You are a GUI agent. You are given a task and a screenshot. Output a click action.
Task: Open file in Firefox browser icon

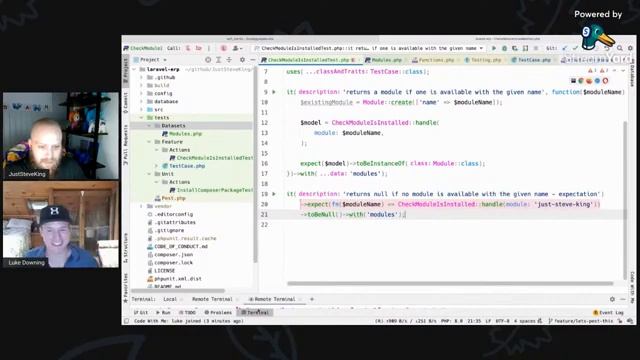click(589, 81)
